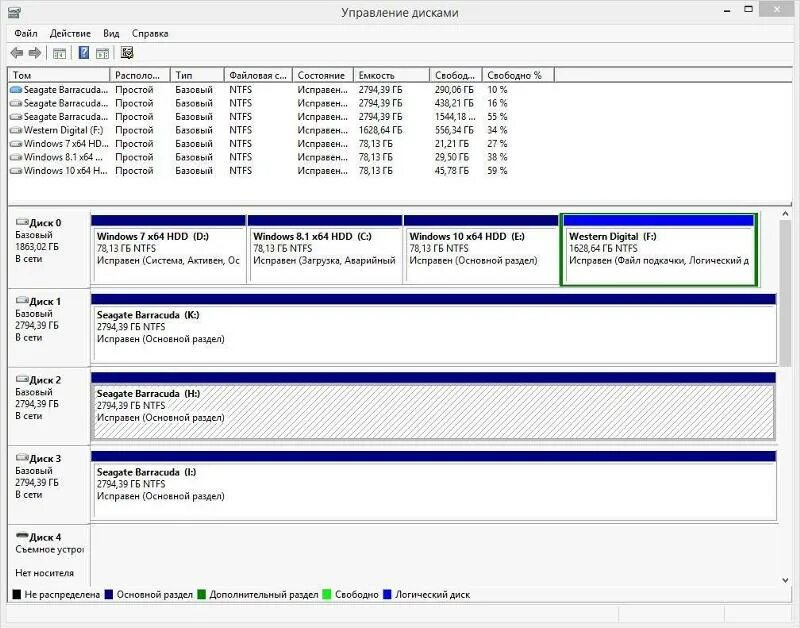The width and height of the screenshot is (800, 628).
Task: Select the Диск 1 disk icon
Action: coord(22,300)
